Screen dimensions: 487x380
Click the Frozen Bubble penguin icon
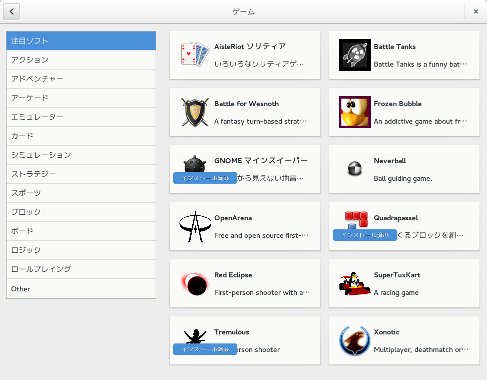355,112
